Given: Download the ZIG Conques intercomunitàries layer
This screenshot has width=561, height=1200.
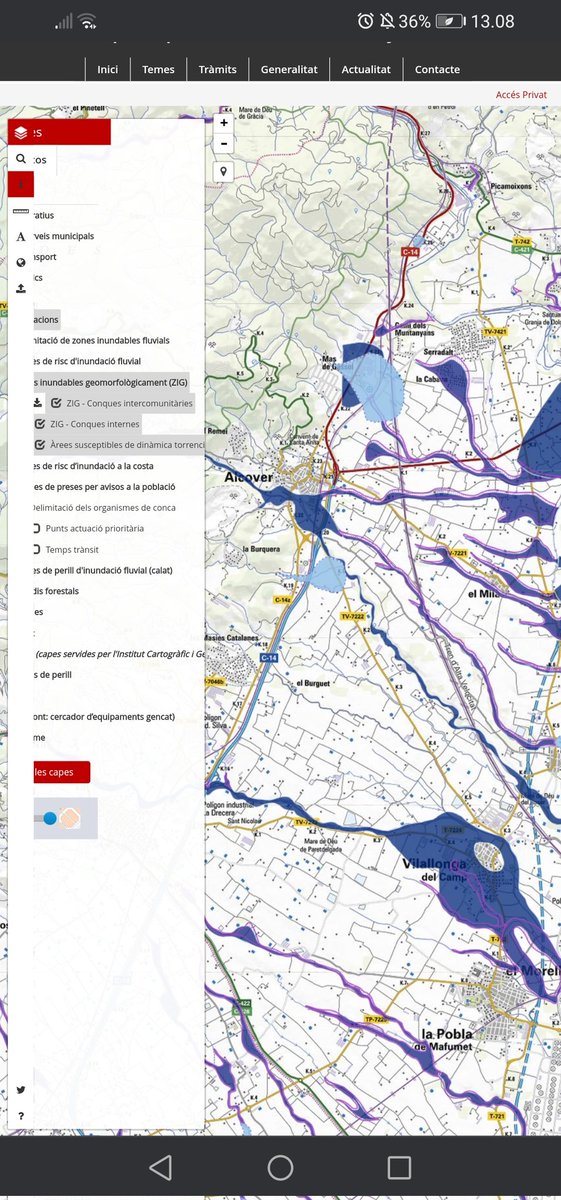Looking at the screenshot, I should point(38,402).
